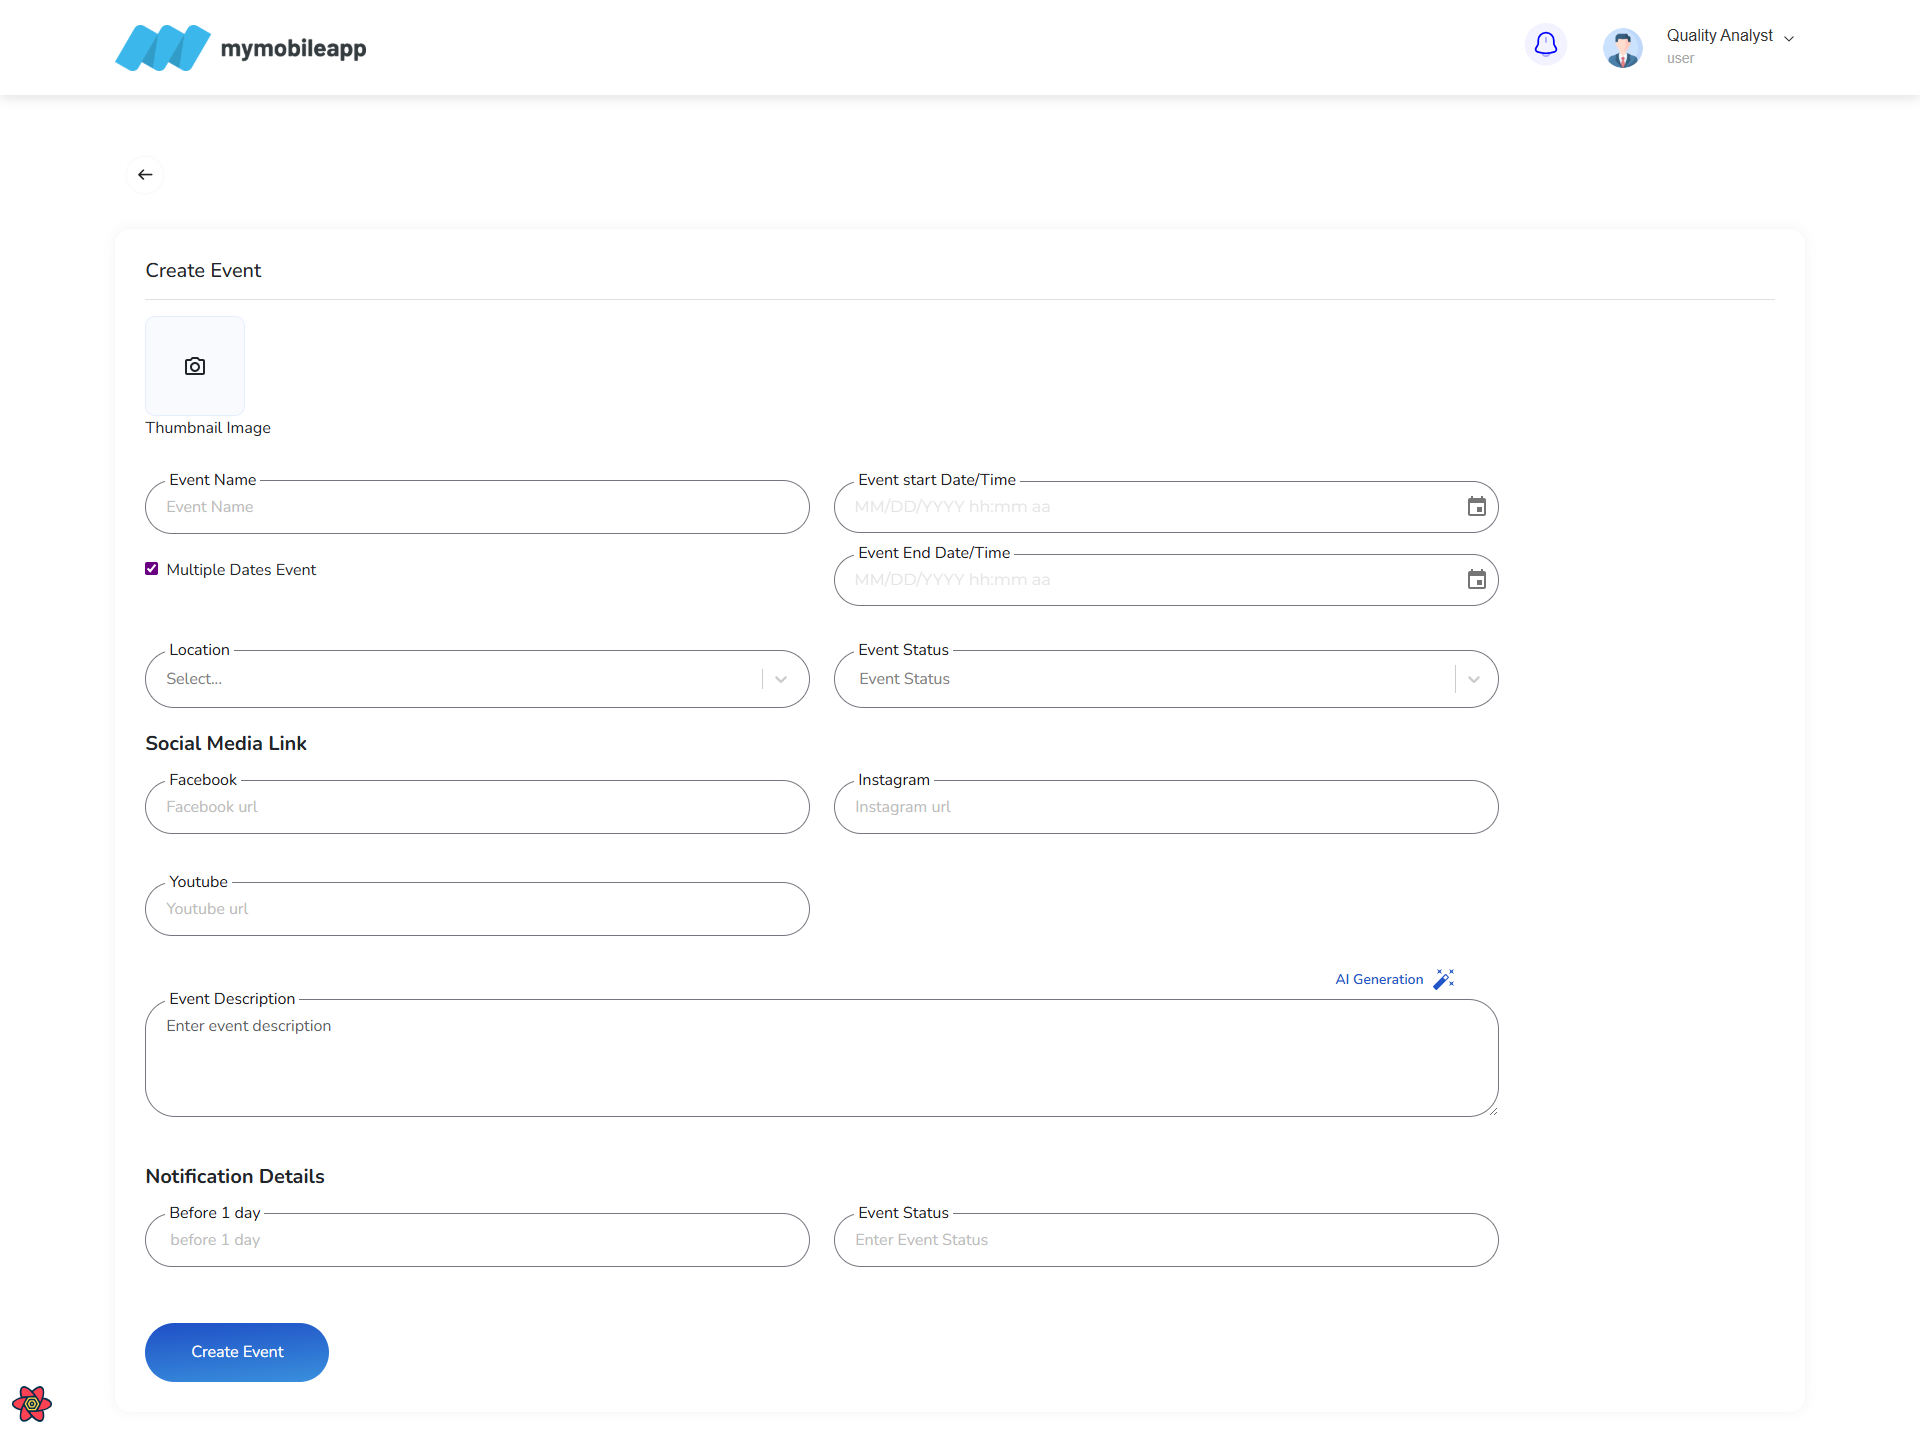Go back using the arrow icon
Image resolution: width=1920 pixels, height=1437 pixels.
pyautogui.click(x=145, y=175)
